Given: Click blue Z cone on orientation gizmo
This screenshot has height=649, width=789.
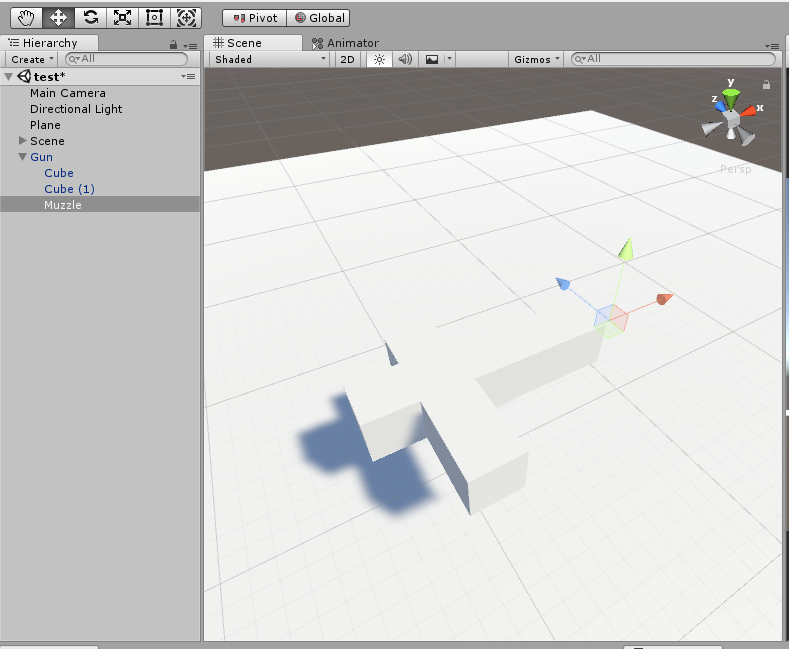Looking at the screenshot, I should click(x=721, y=106).
